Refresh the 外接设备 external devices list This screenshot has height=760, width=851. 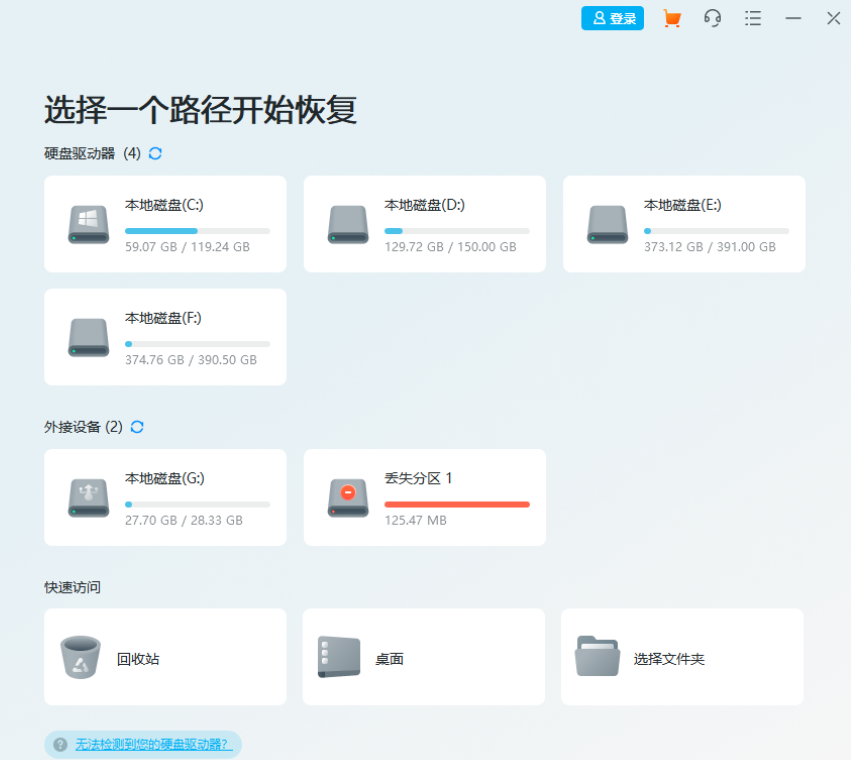coord(137,427)
